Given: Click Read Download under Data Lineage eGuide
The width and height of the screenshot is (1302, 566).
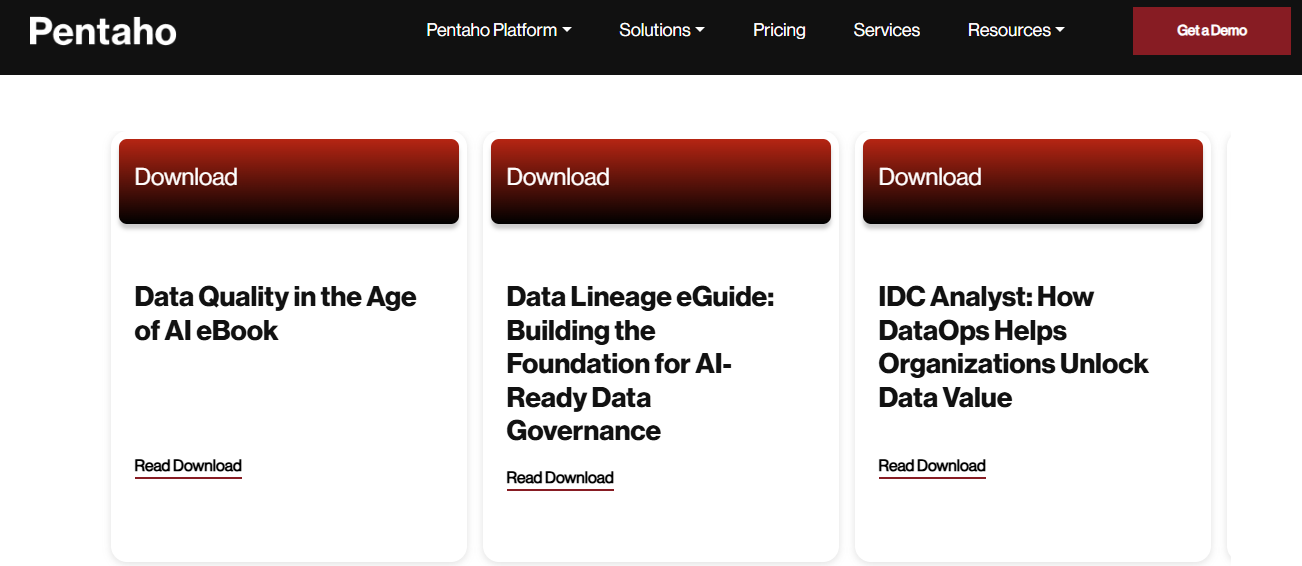Looking at the screenshot, I should tap(560, 478).
